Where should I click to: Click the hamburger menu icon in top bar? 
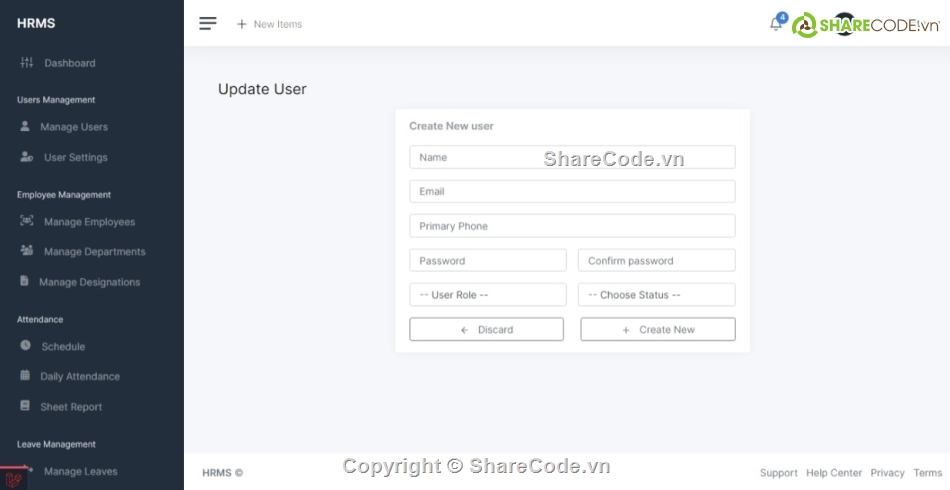[x=208, y=24]
